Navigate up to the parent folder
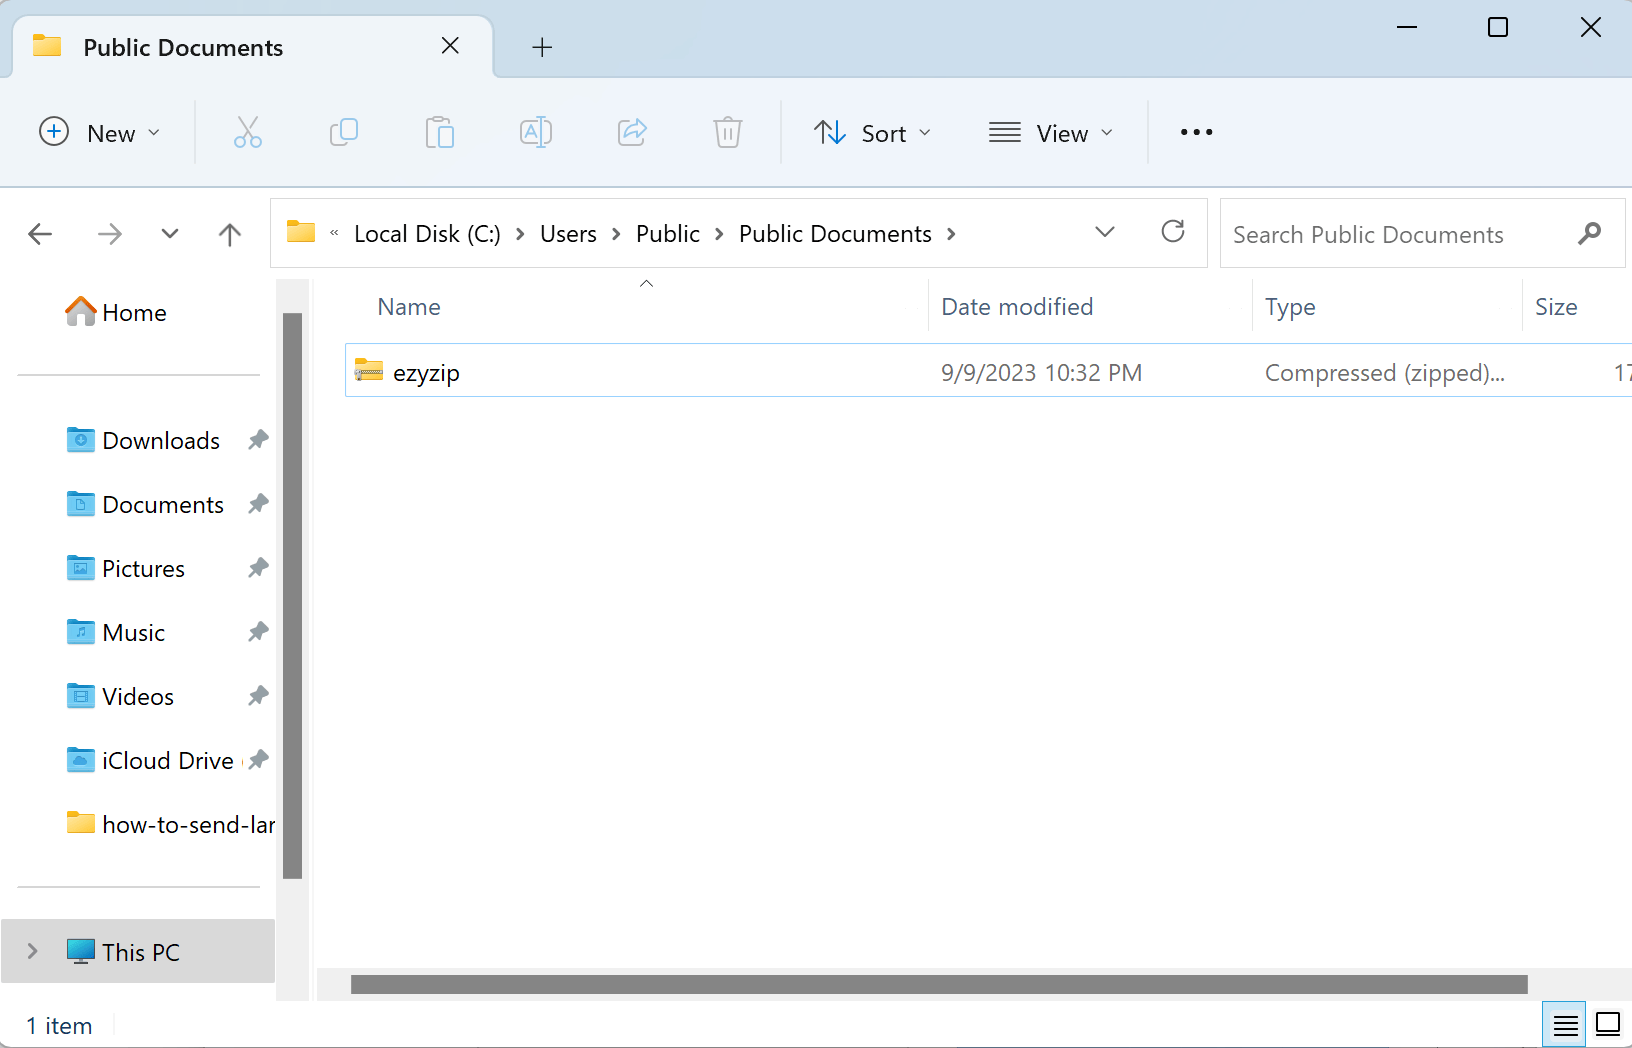The width and height of the screenshot is (1632, 1048). [x=229, y=233]
